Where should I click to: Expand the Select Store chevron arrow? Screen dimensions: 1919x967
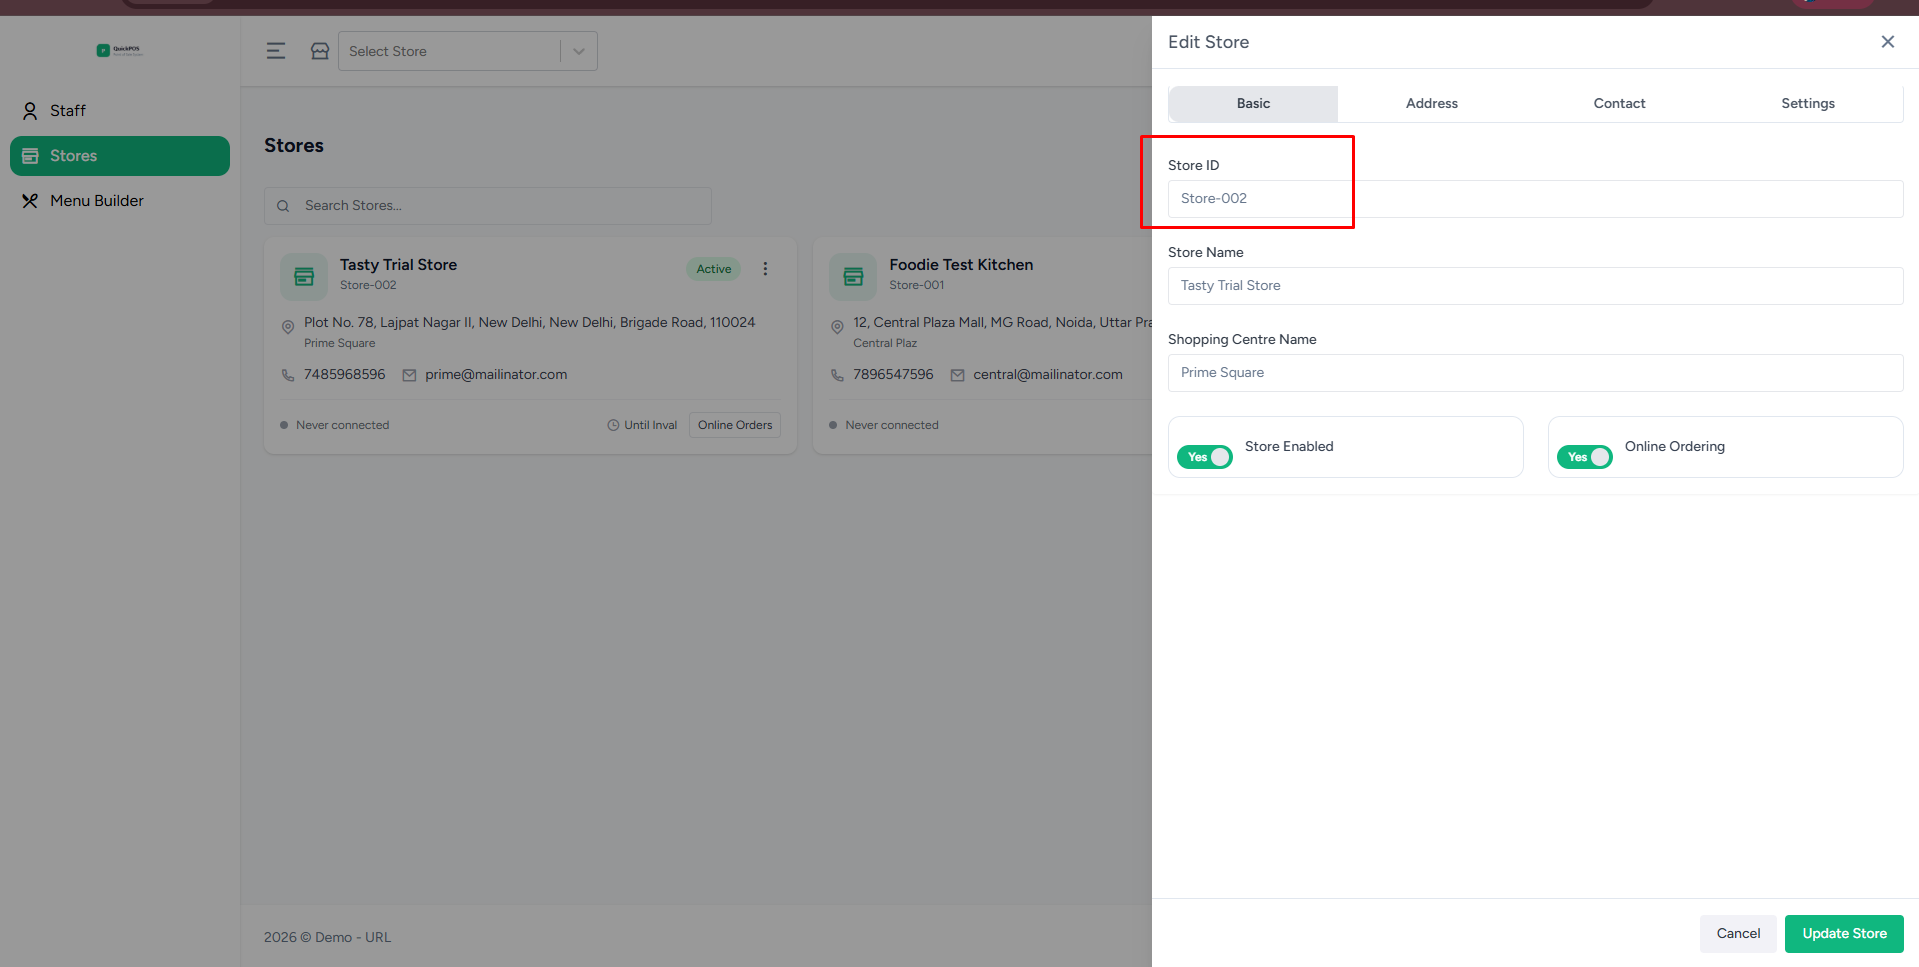pos(579,51)
